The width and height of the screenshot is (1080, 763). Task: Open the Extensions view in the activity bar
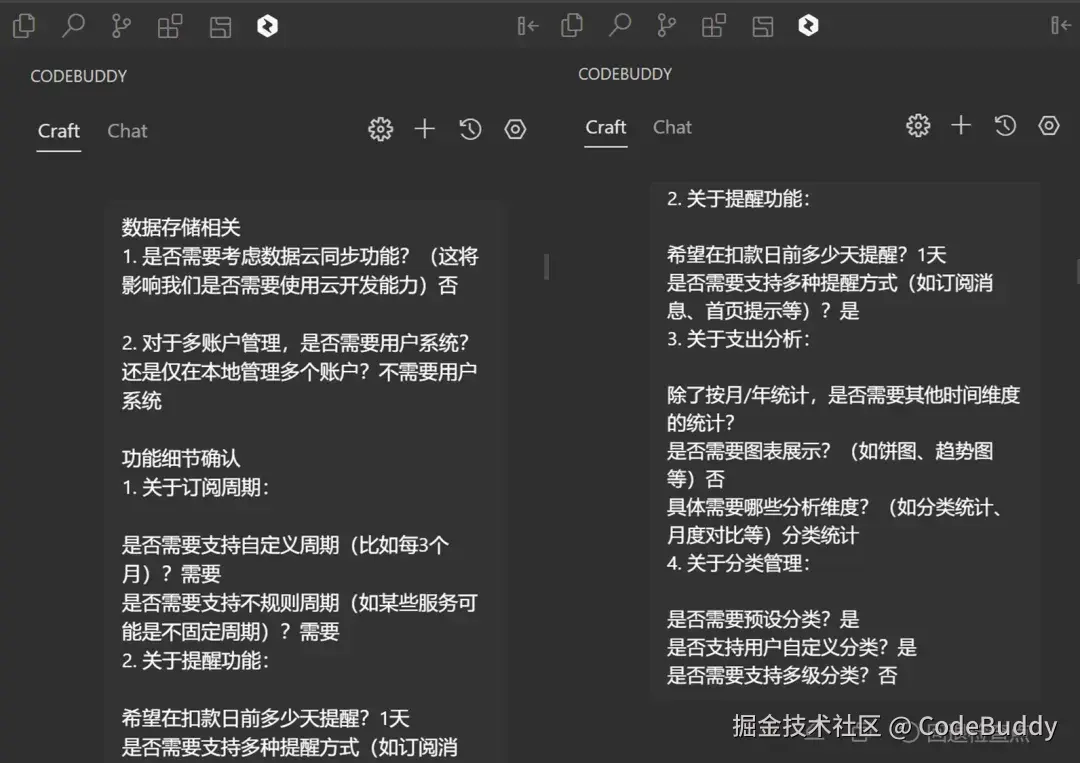point(170,25)
